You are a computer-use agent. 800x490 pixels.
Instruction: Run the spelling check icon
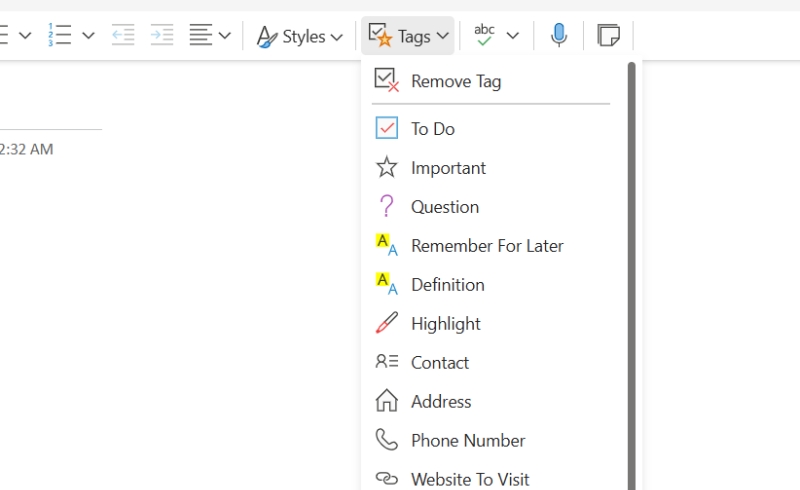pos(484,35)
